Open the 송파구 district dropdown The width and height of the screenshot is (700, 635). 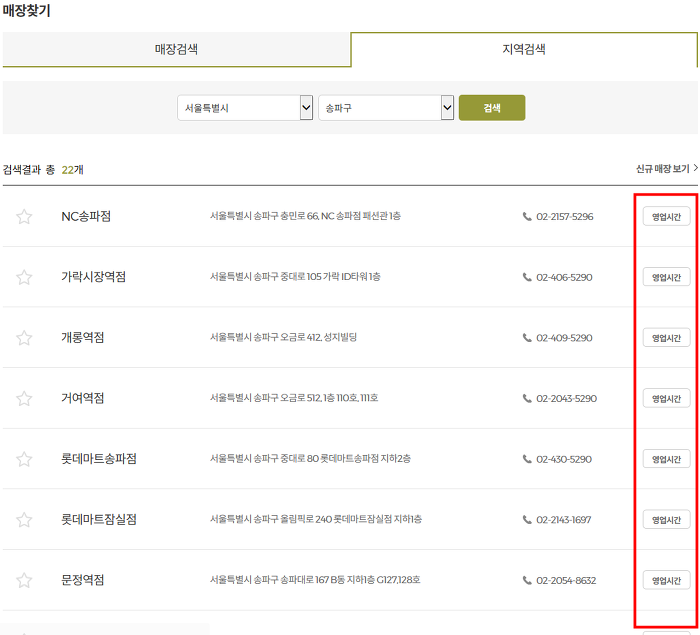[x=386, y=108]
